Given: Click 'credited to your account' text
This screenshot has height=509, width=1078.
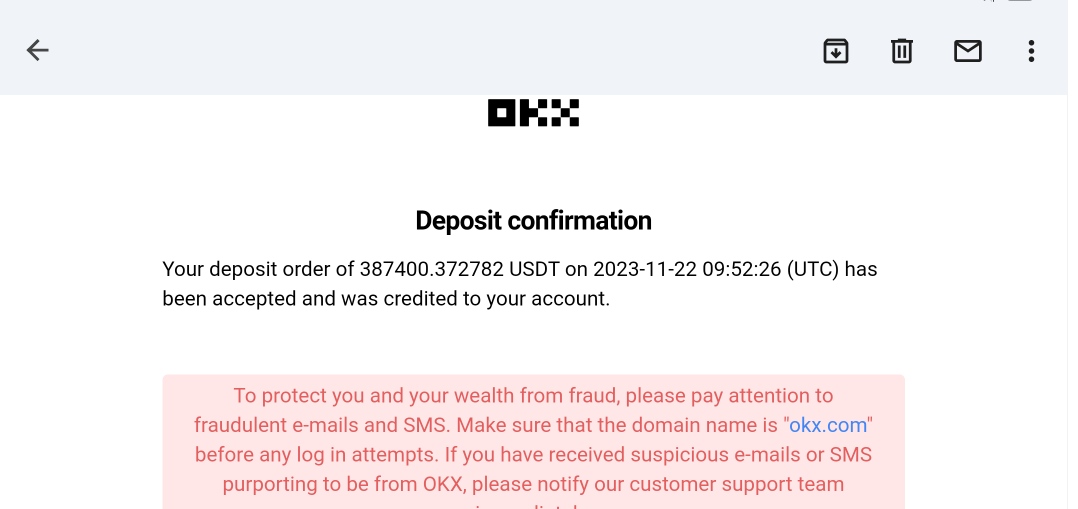Looking at the screenshot, I should pos(496,299).
